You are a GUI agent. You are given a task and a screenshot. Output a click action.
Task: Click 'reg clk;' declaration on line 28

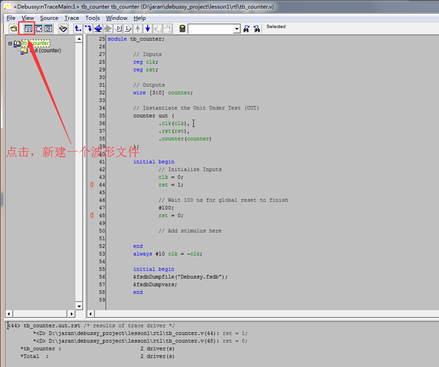(x=146, y=62)
